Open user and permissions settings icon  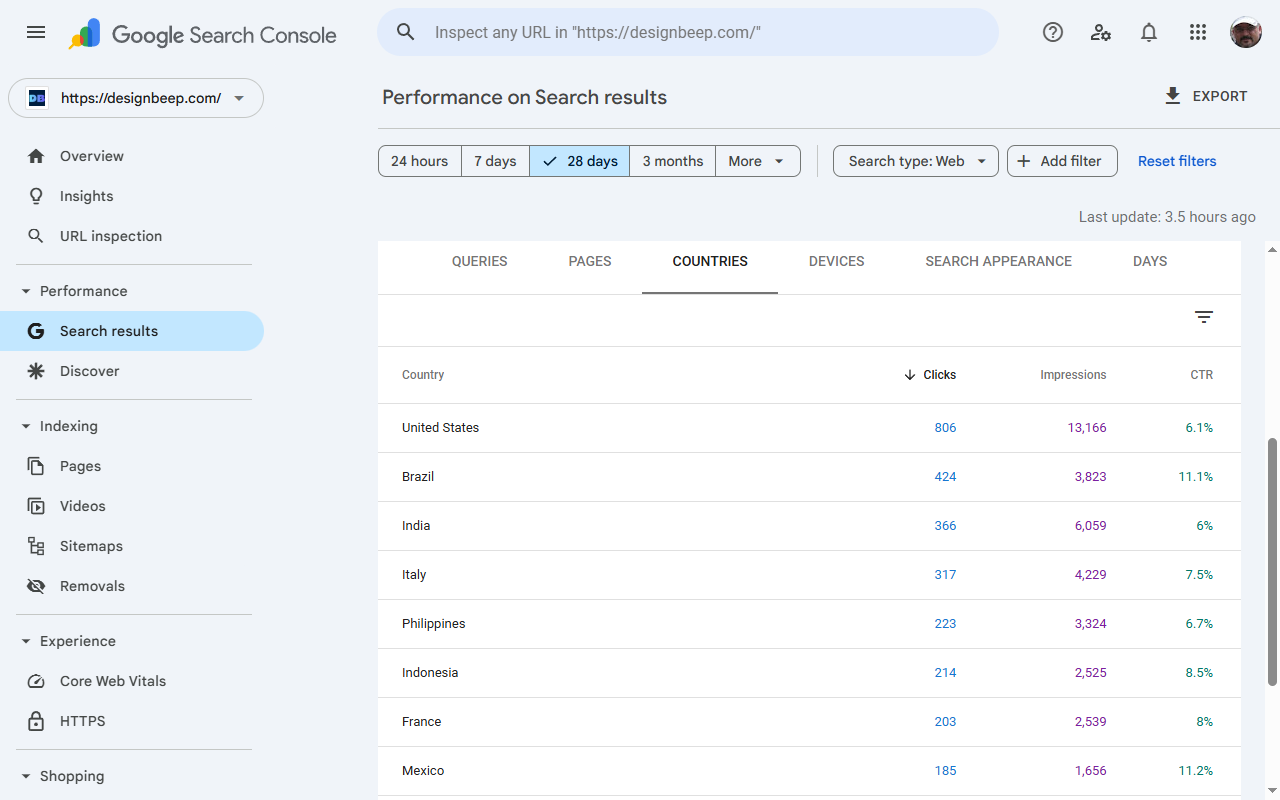coord(1101,32)
